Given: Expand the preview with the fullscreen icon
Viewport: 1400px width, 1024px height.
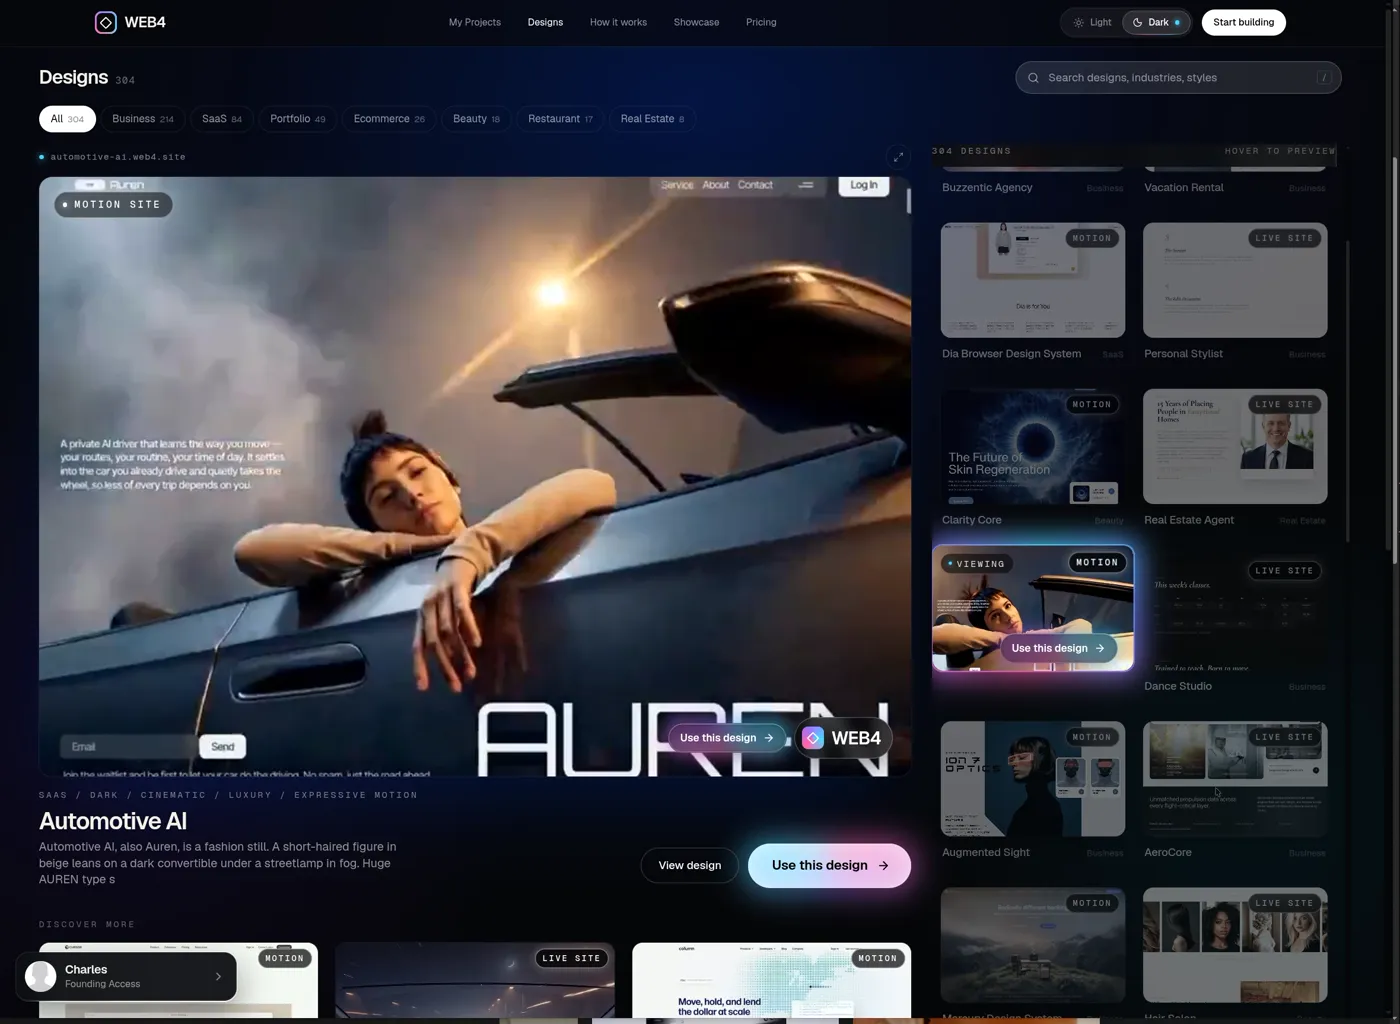Looking at the screenshot, I should pos(898,157).
